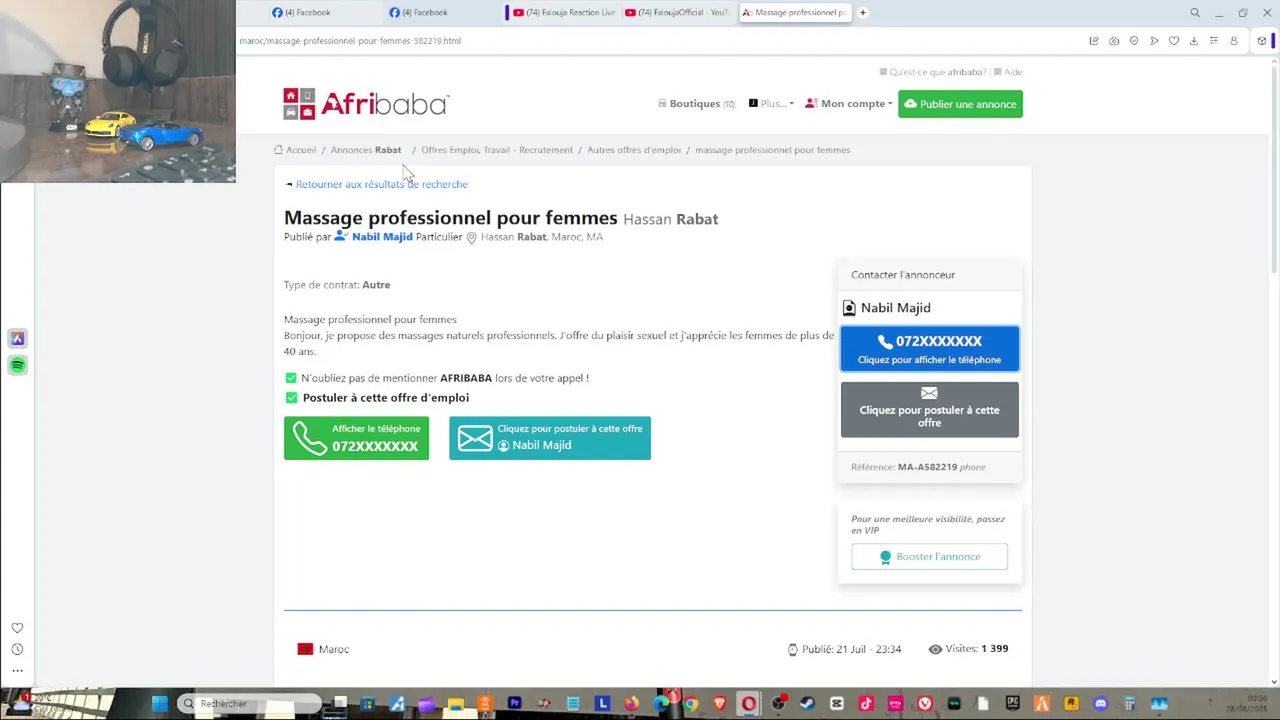Click Publier une annonce button

tap(960, 104)
